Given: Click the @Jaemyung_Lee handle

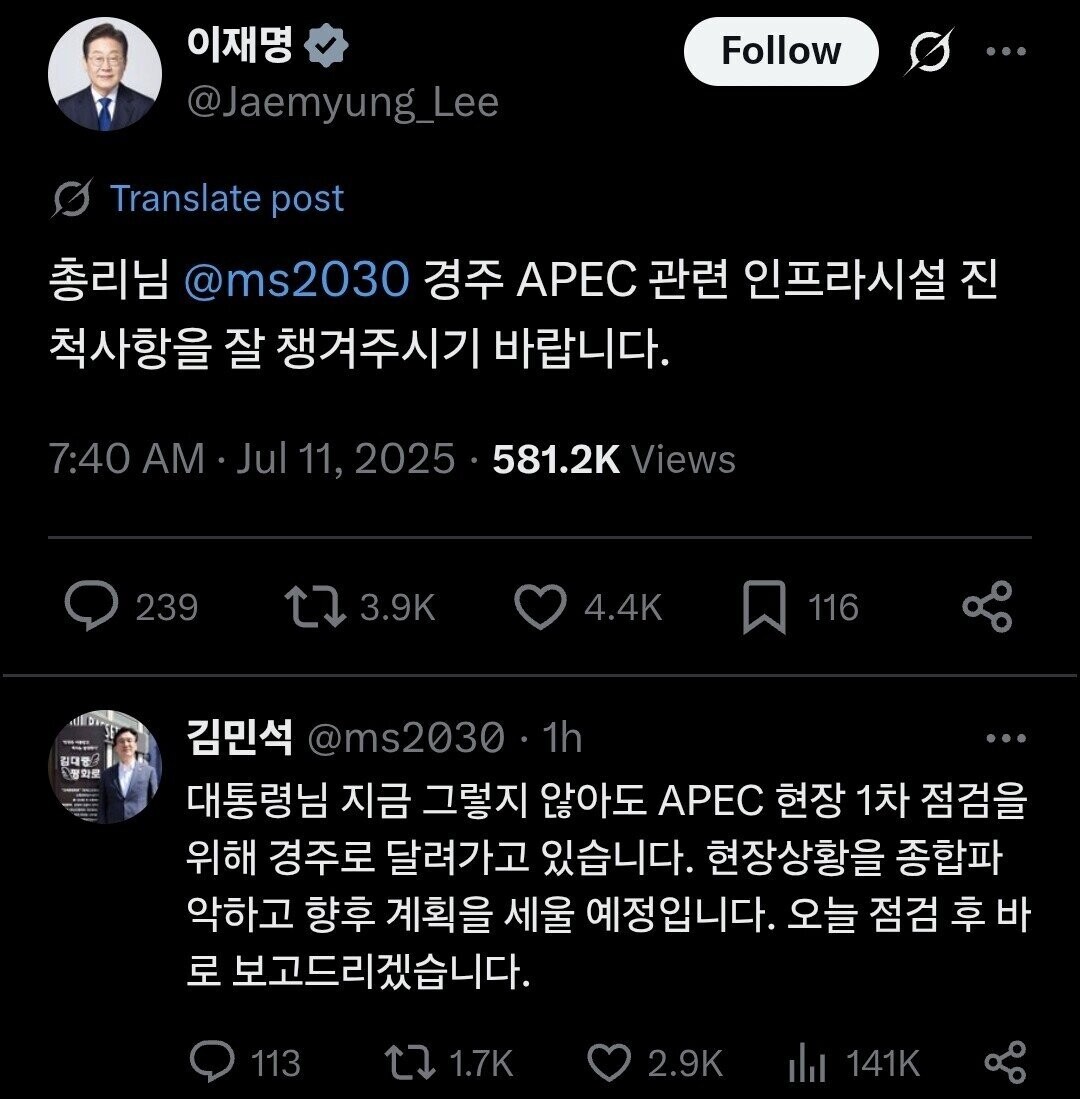Looking at the screenshot, I should click(x=342, y=102).
